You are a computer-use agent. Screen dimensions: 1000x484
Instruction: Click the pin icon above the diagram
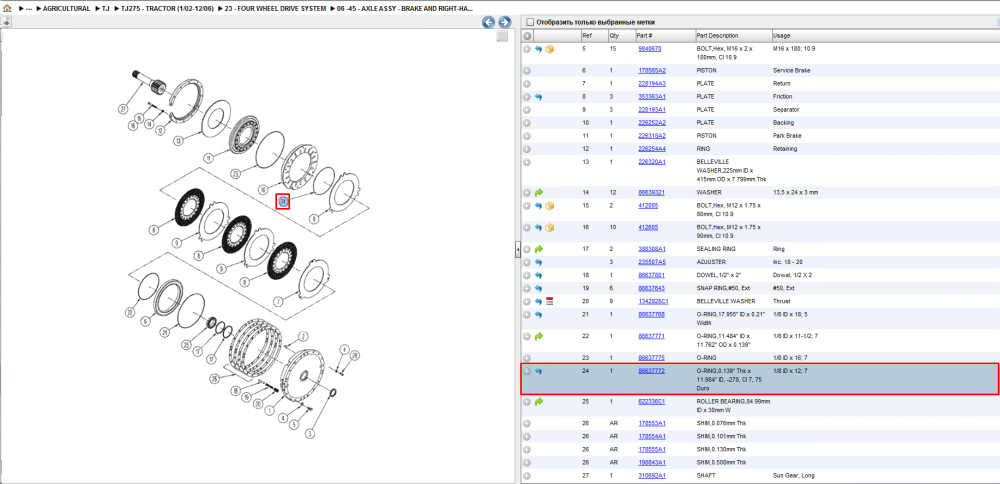coord(6,22)
